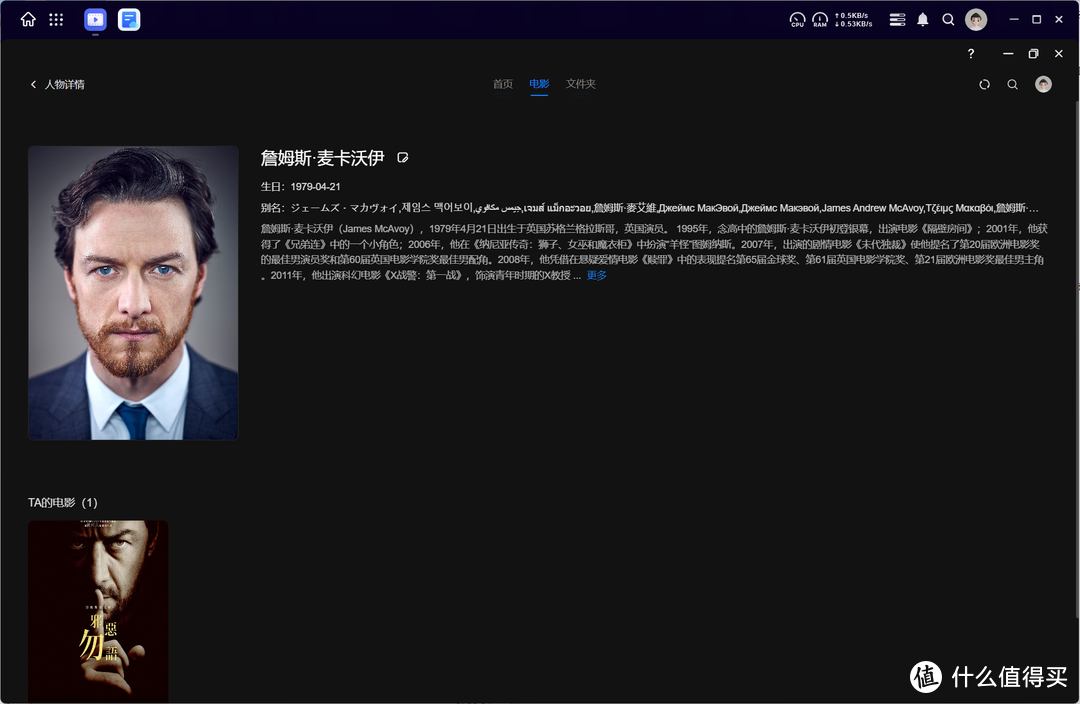This screenshot has height=704, width=1080.
Task: Open search inside the movie app
Action: coord(1012,85)
